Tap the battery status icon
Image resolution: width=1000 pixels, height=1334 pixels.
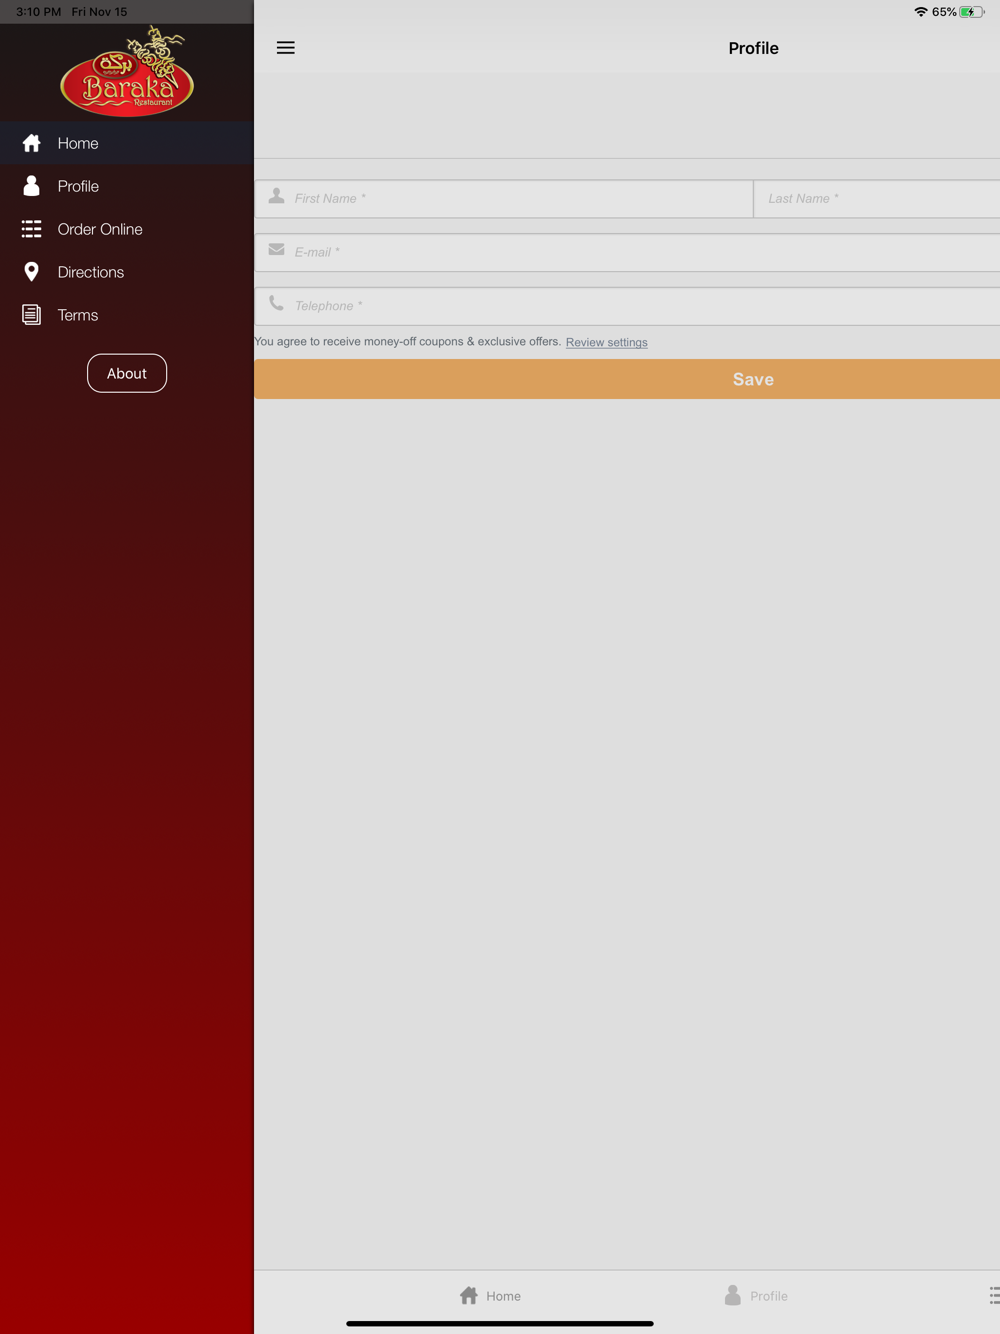pyautogui.click(x=972, y=12)
